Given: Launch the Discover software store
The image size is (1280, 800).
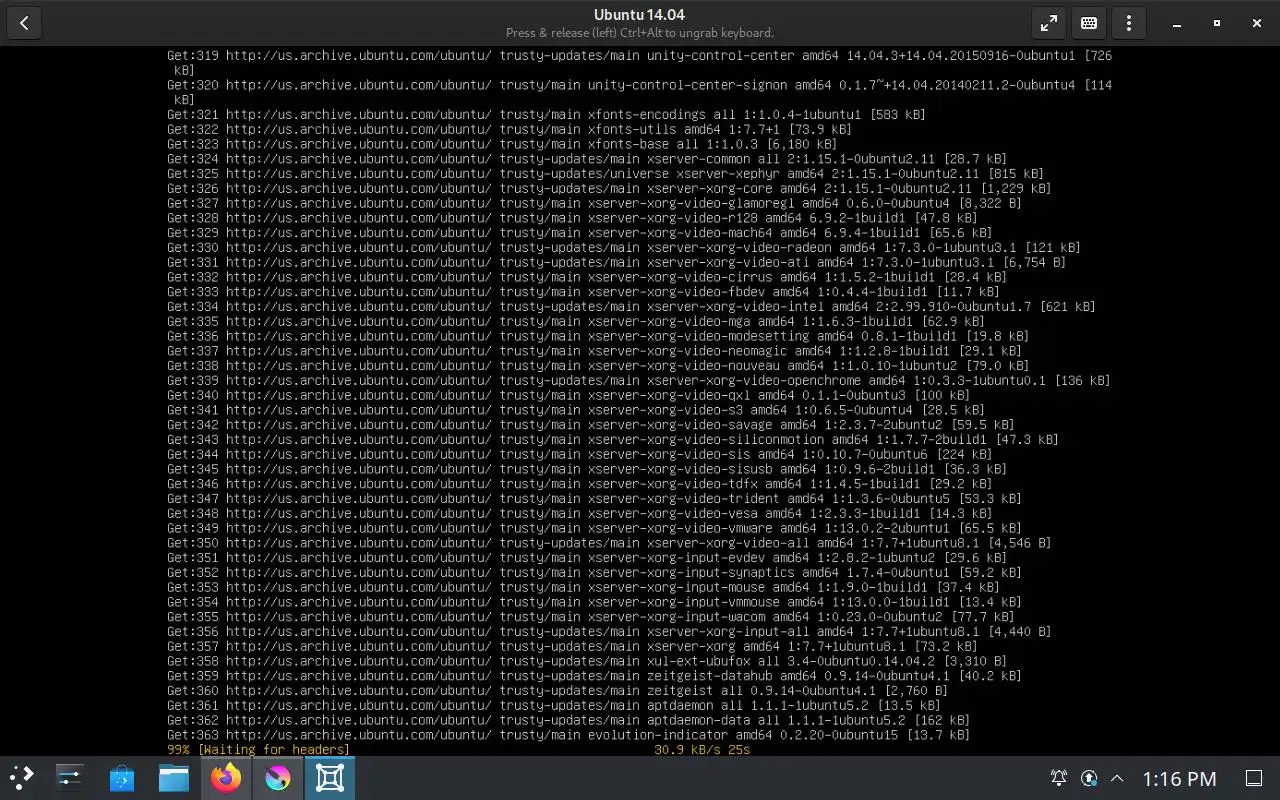Looking at the screenshot, I should (122, 778).
